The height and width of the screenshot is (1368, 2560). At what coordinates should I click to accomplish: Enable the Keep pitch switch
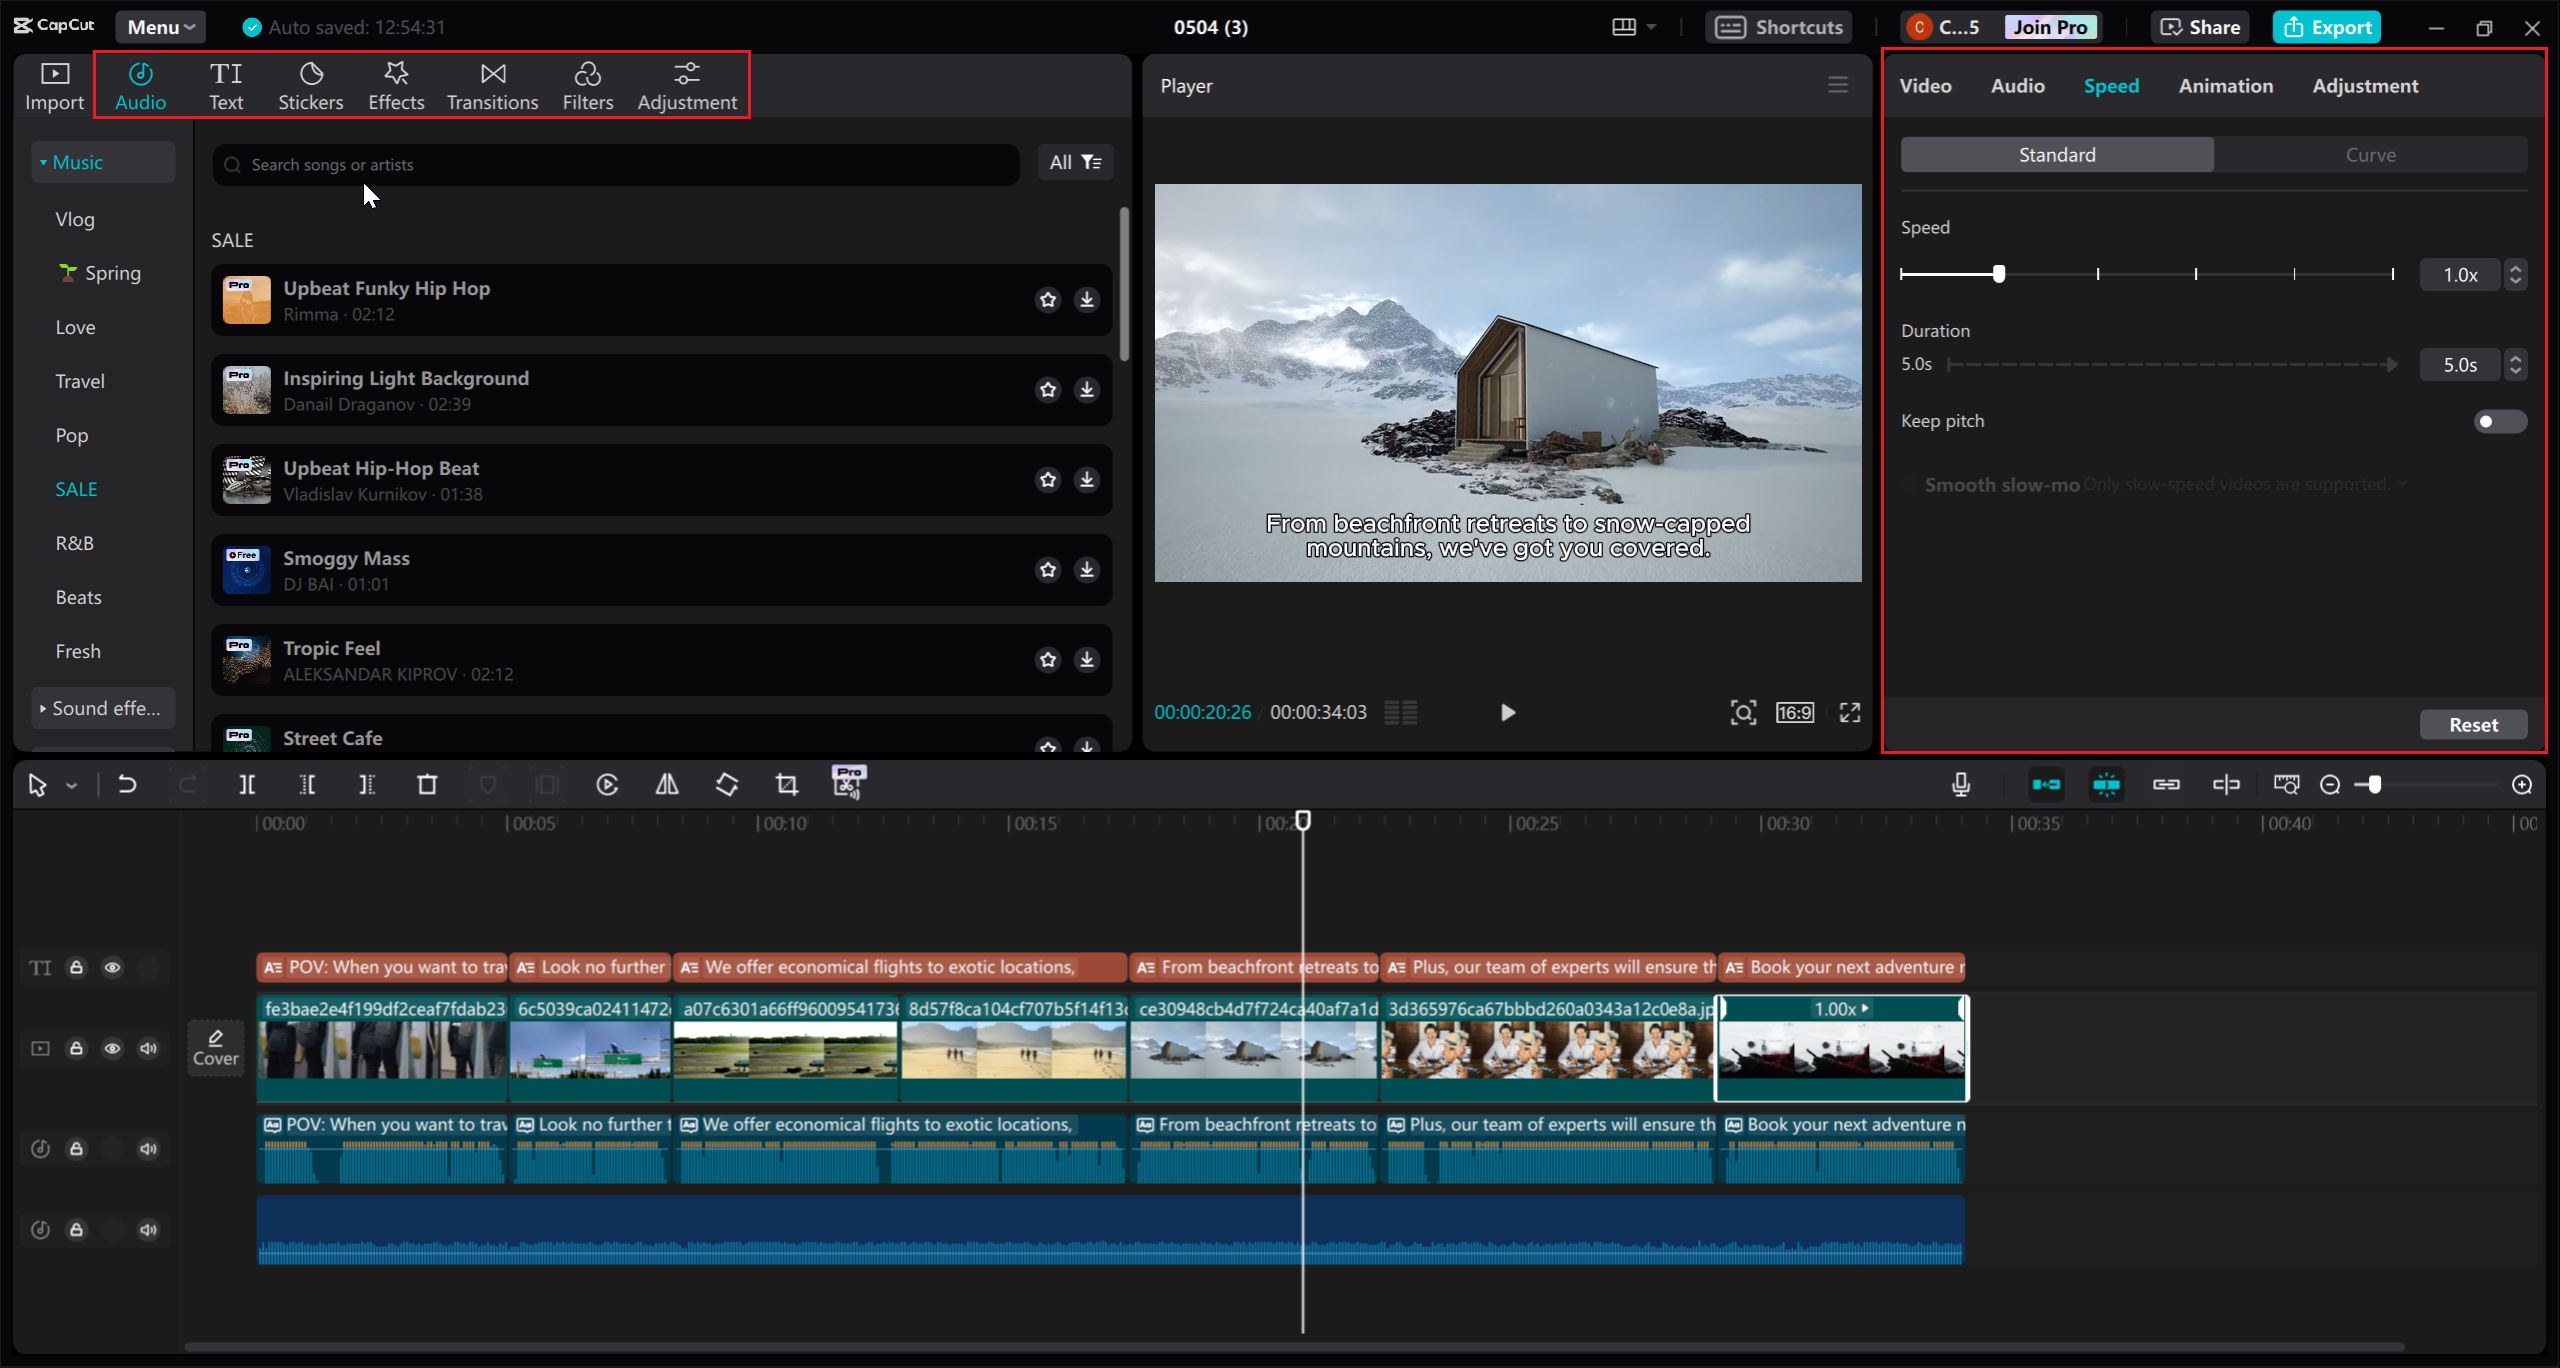click(x=2497, y=421)
